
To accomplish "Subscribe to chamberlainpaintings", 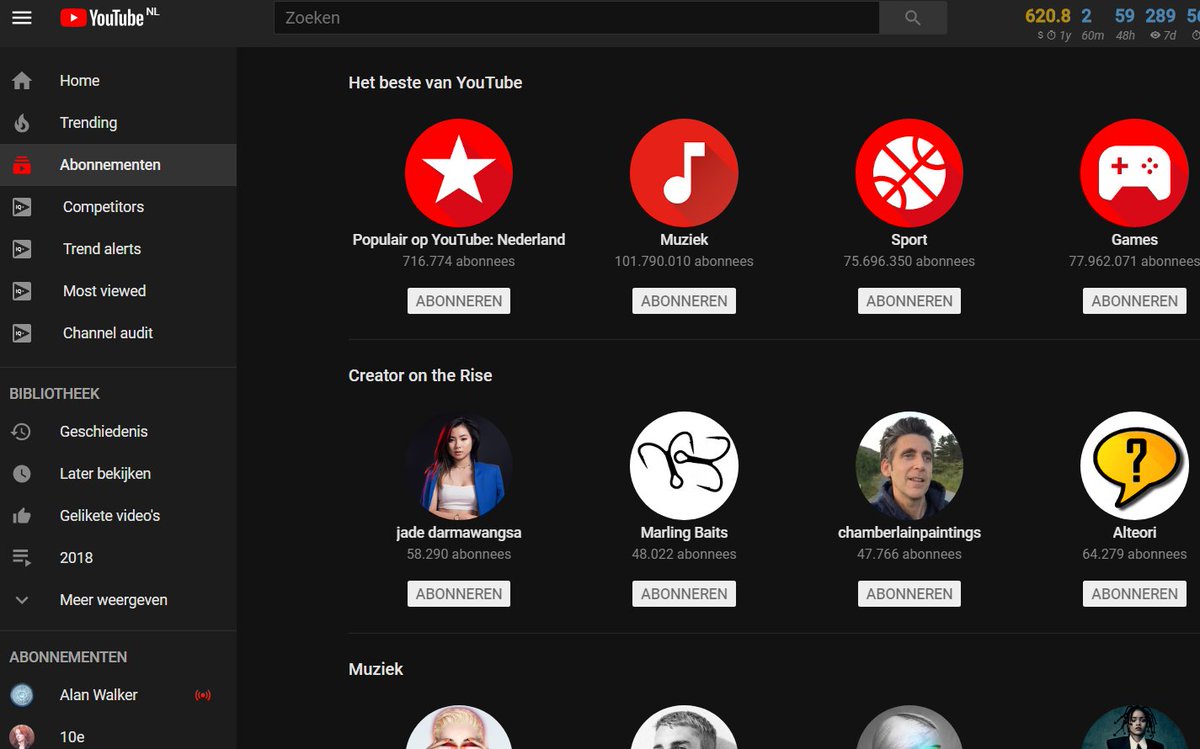I will (909, 594).
